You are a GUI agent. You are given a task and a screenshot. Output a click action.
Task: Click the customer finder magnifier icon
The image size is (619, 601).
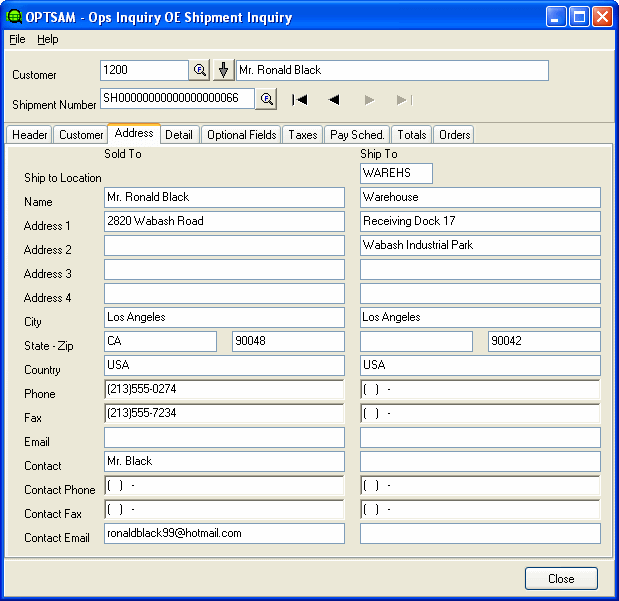[199, 70]
